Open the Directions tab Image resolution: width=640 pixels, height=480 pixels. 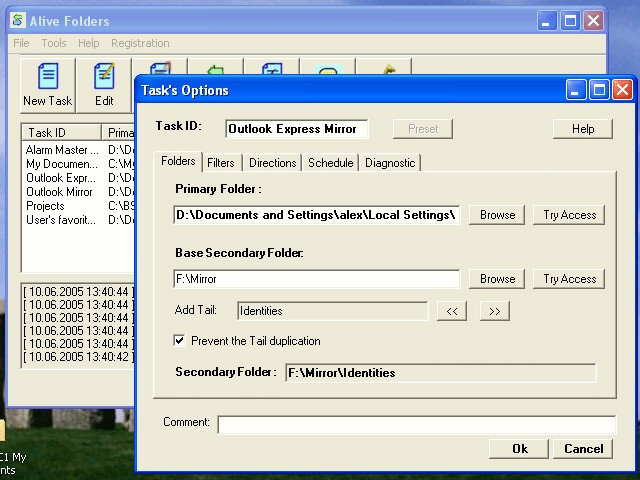[273, 163]
